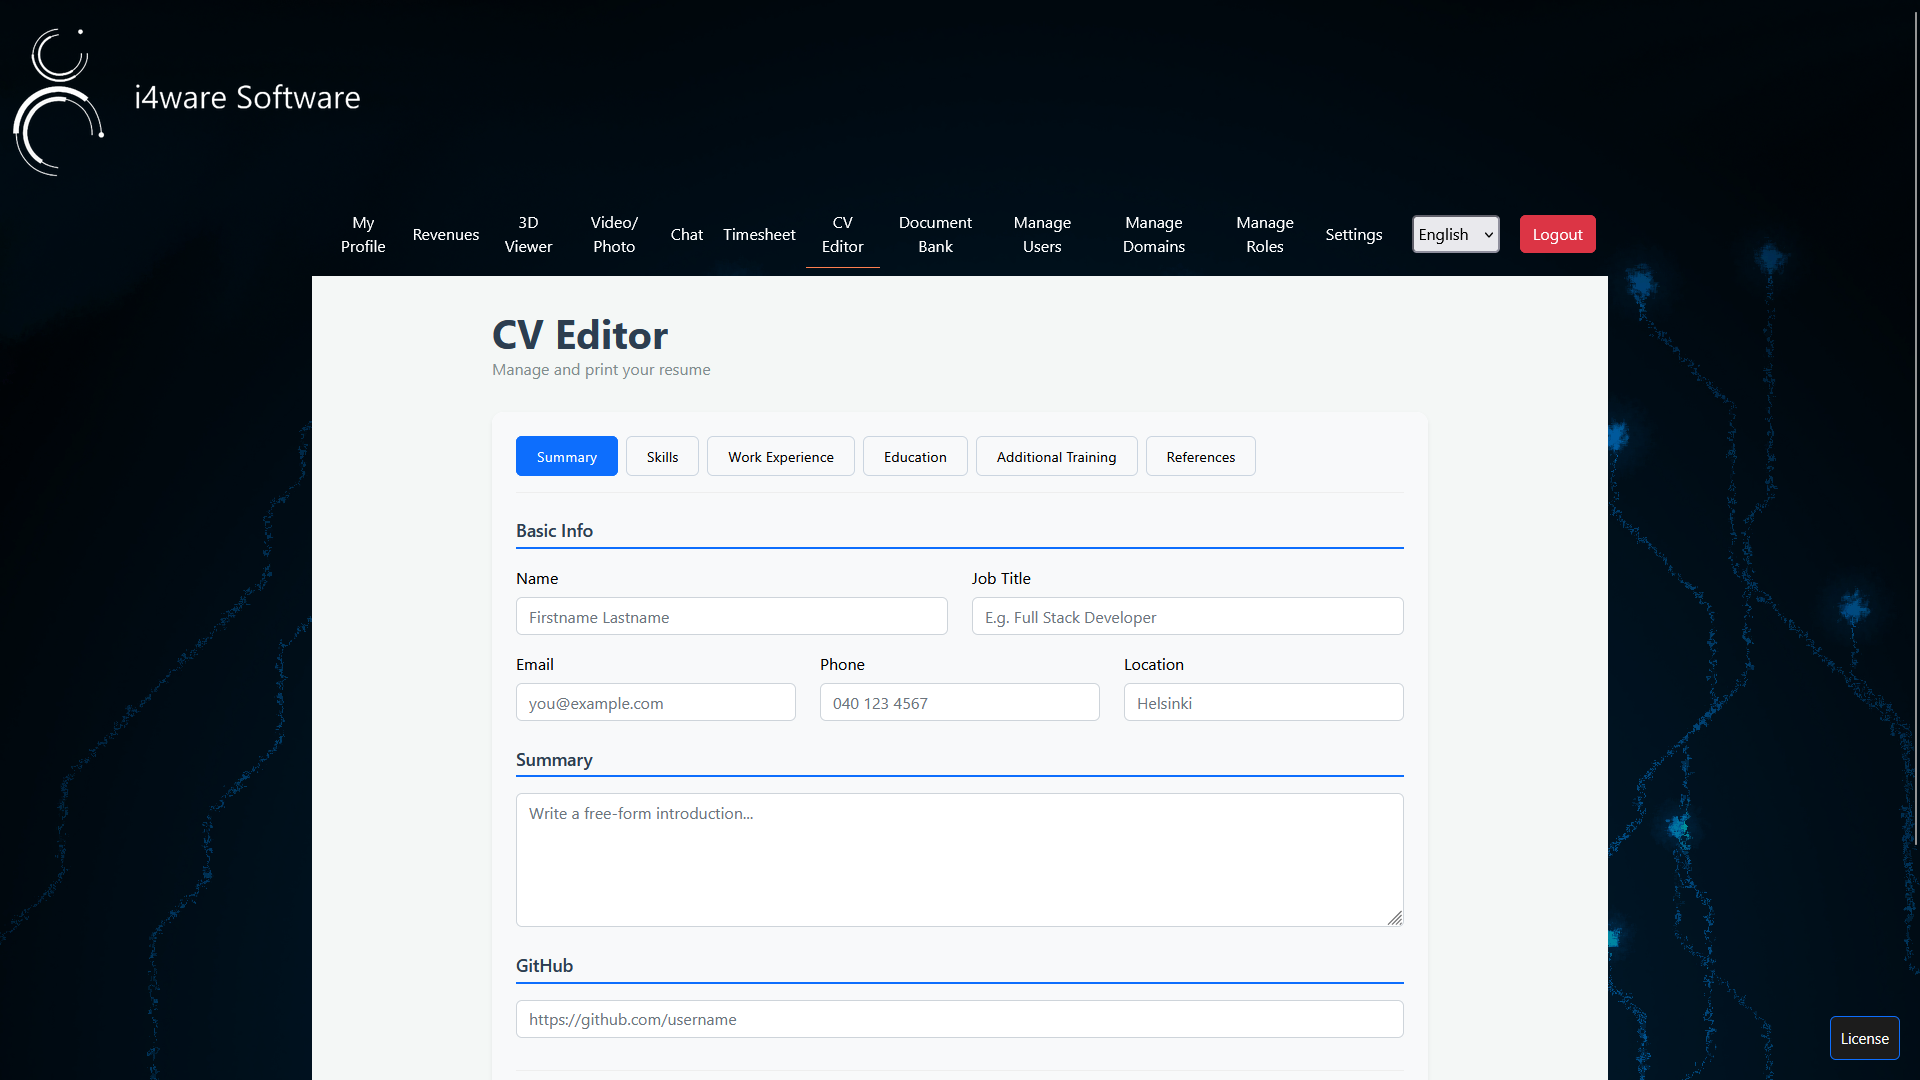The width and height of the screenshot is (1920, 1080).
Task: Click the Job Title input field
Action: (1188, 616)
